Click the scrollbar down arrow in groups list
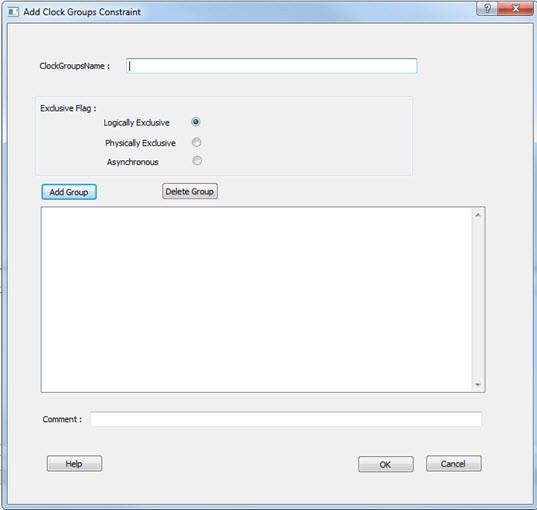The height and width of the screenshot is (510, 537). [x=478, y=385]
